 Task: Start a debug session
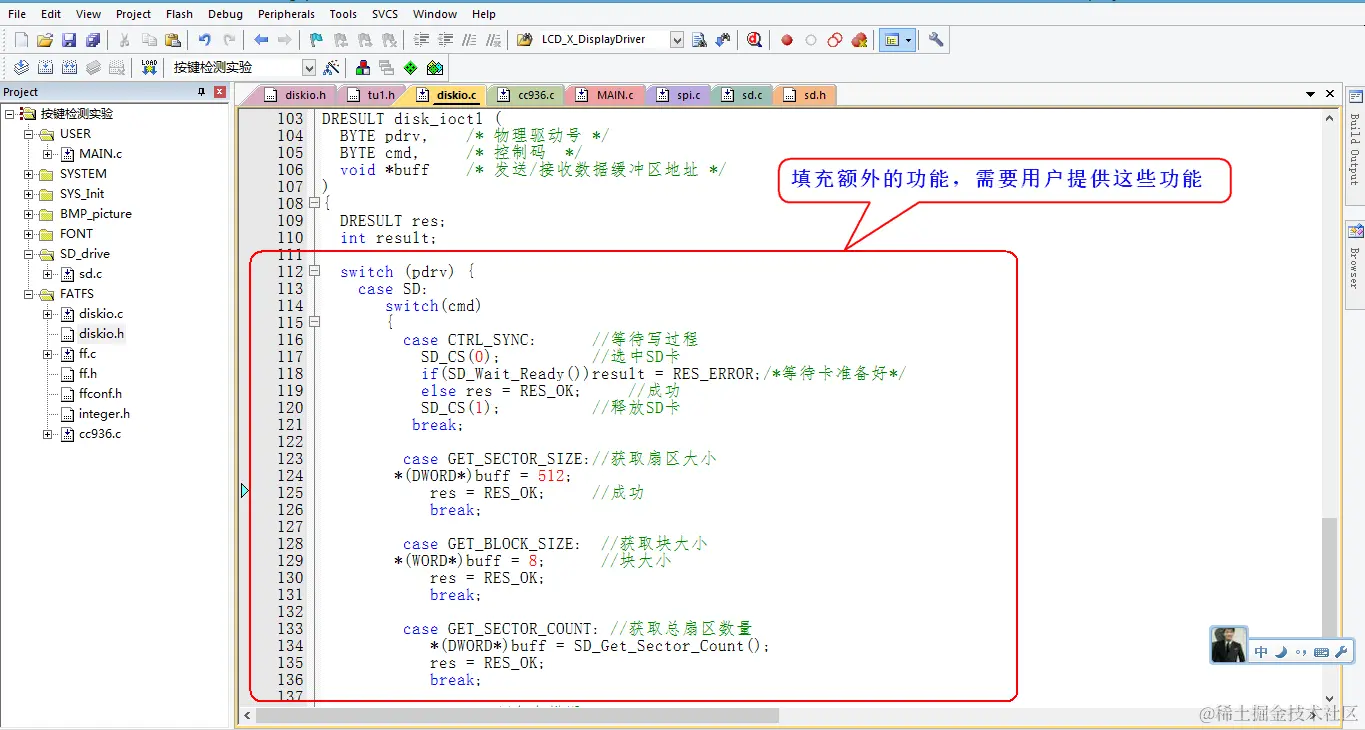point(753,40)
